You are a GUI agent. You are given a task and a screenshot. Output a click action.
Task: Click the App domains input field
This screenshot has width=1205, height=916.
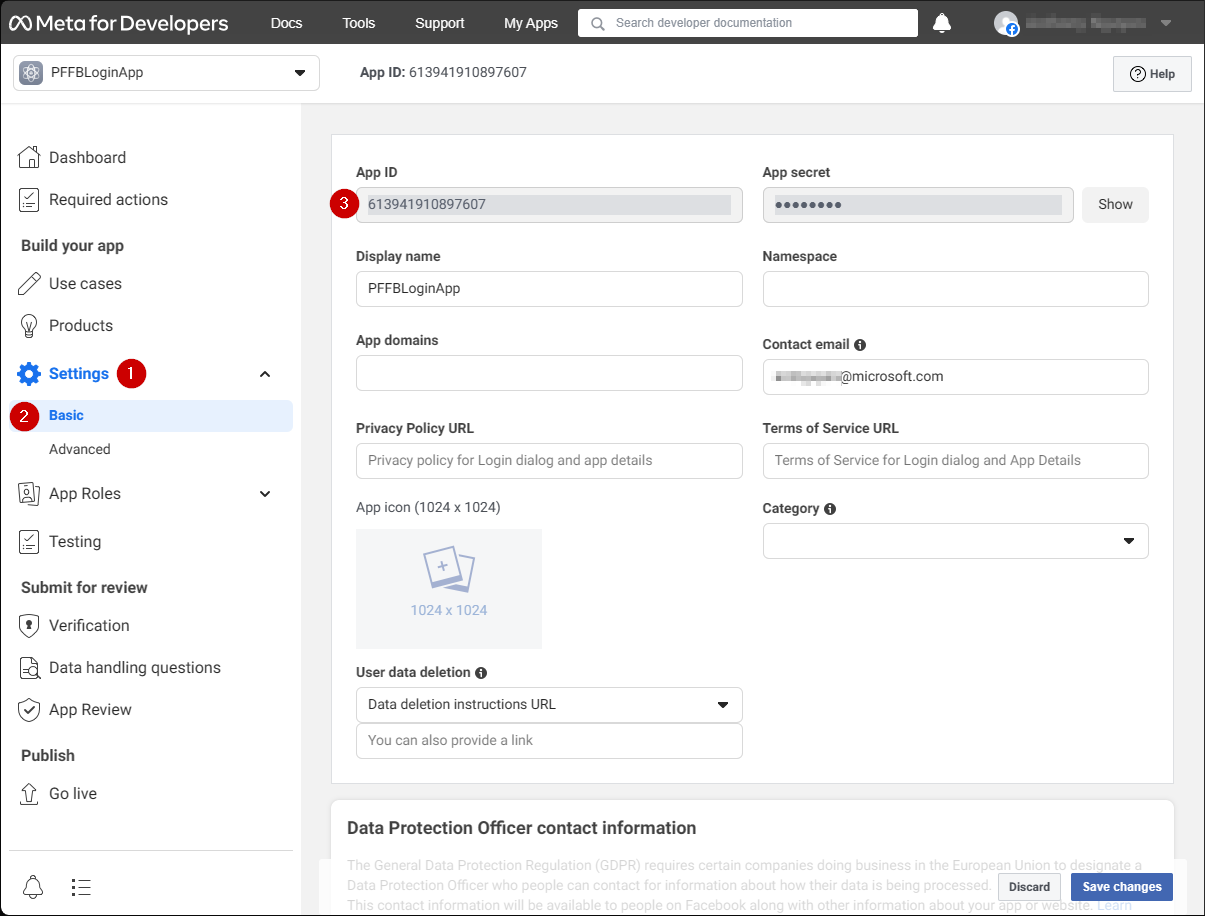tap(549, 373)
